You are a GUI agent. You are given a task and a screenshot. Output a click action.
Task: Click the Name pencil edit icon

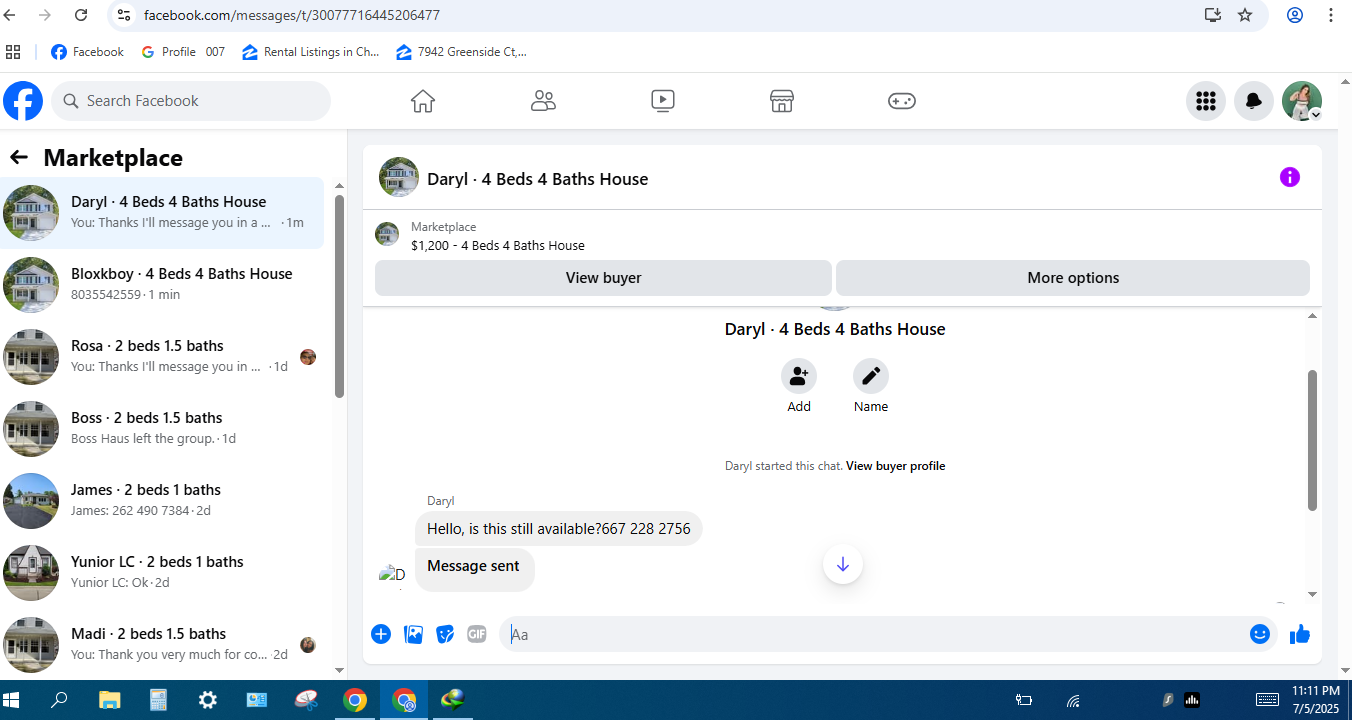pyautogui.click(x=871, y=376)
